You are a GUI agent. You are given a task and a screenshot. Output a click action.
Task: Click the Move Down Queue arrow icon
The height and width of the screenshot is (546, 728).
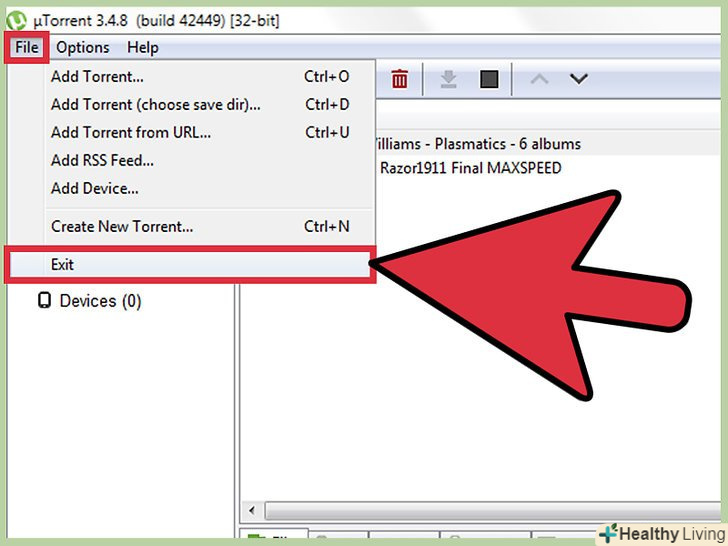point(578,79)
